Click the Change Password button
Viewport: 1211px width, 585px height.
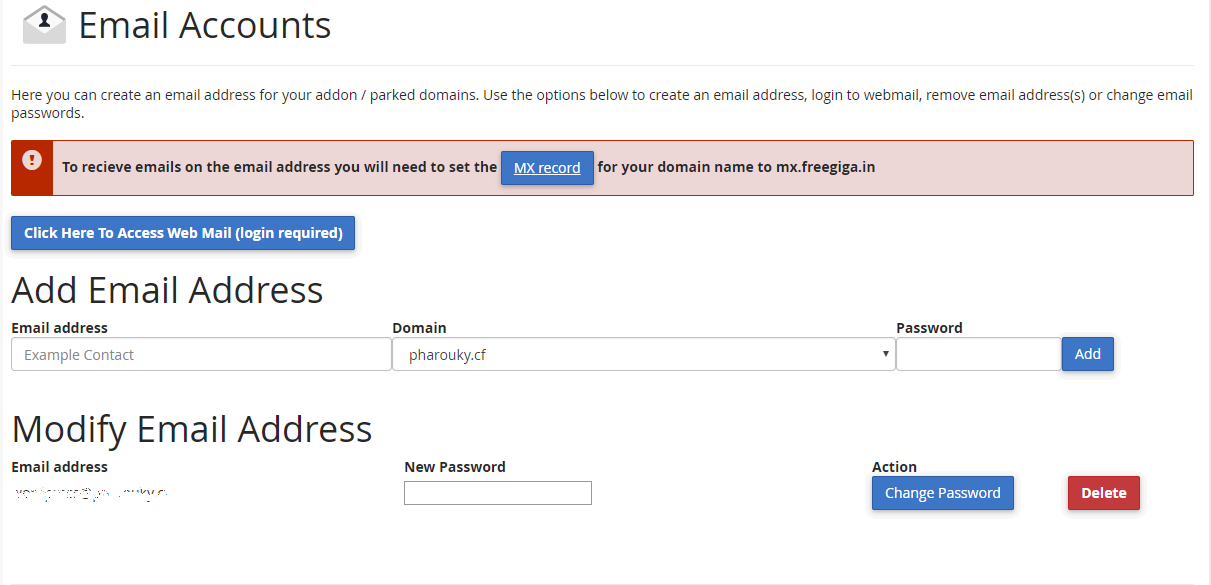(943, 493)
